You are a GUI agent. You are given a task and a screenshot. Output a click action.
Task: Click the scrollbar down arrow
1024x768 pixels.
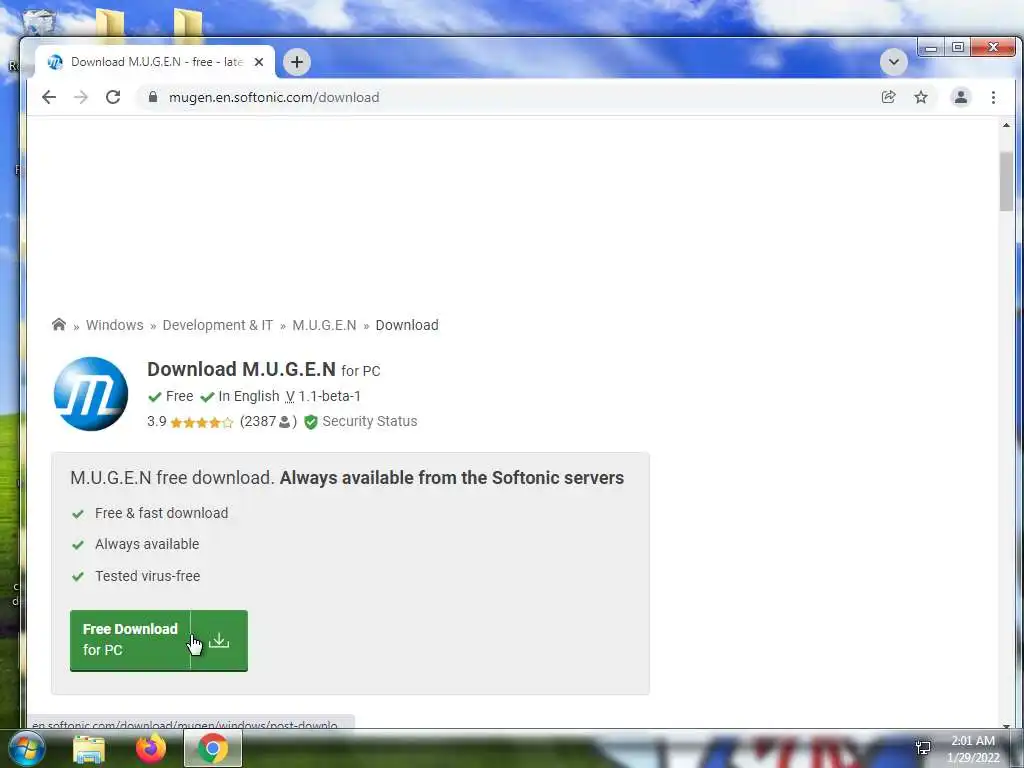point(1006,726)
